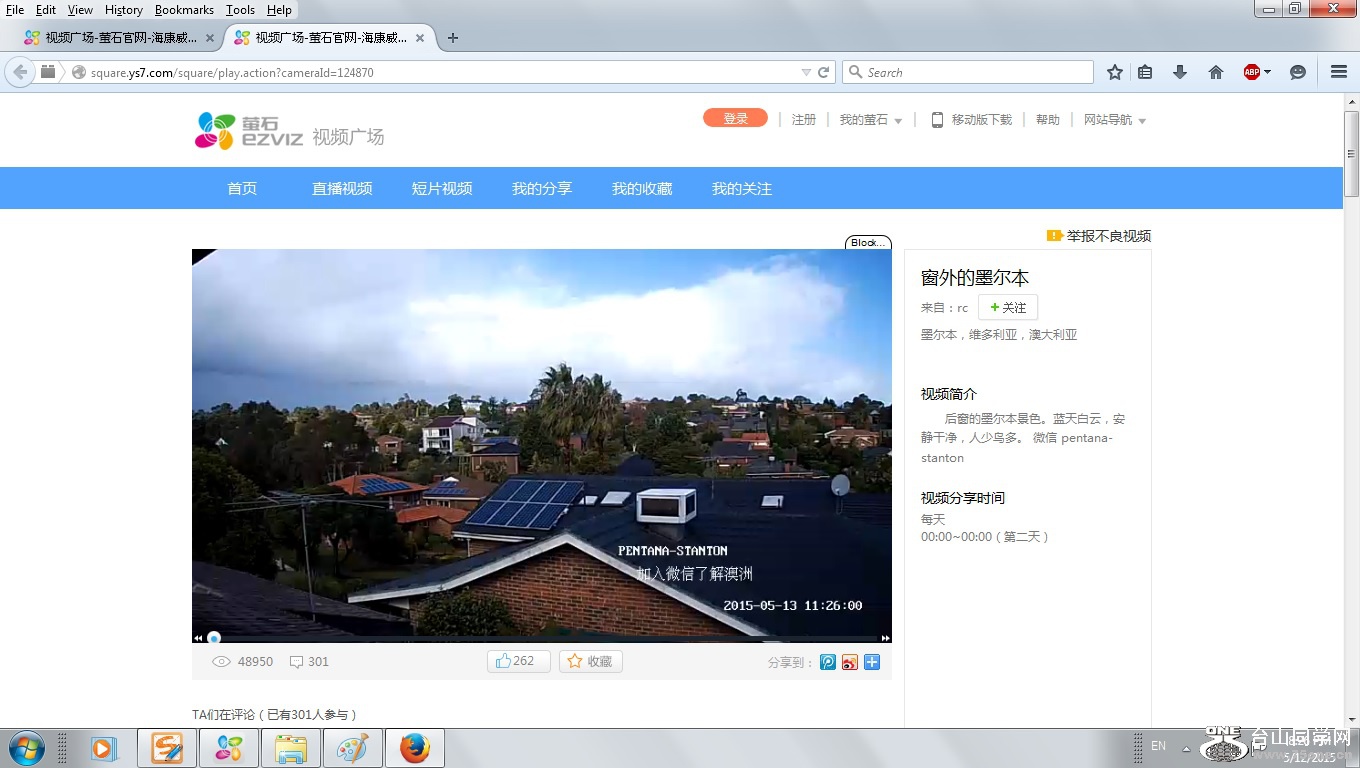Click the video progress slider handle

[x=213, y=638]
